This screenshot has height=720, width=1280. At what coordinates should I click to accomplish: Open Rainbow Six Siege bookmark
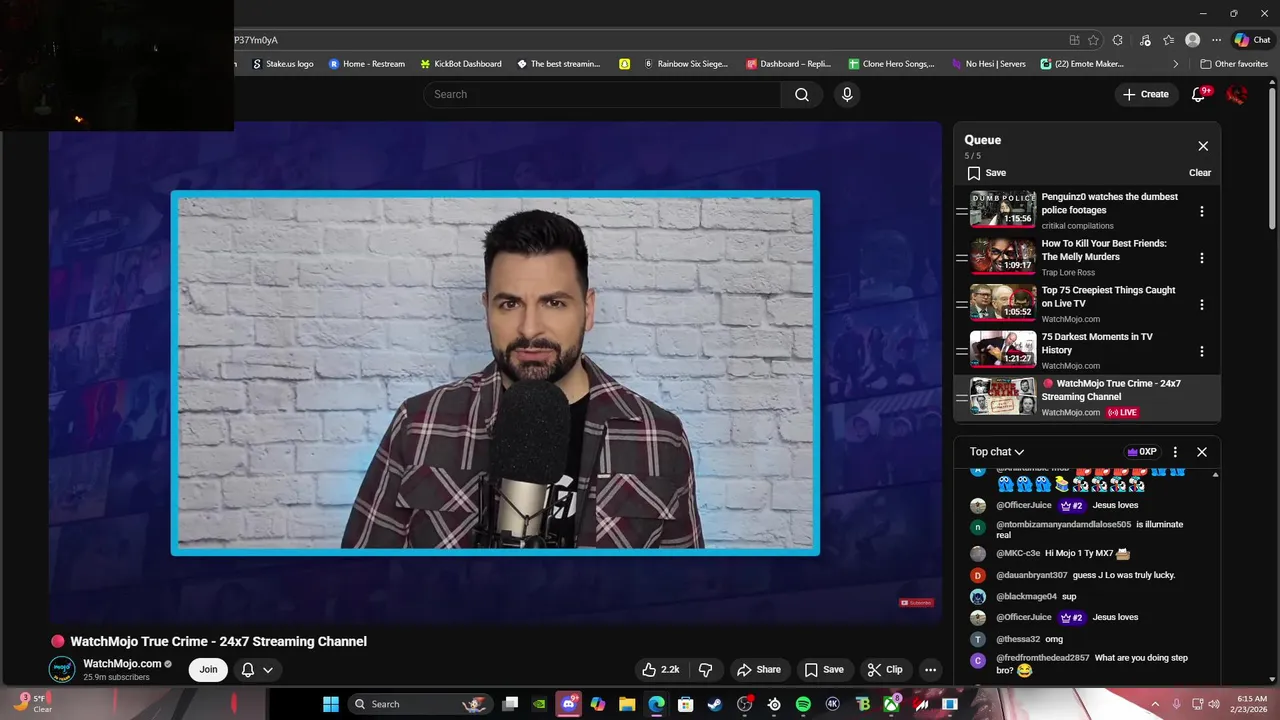(685, 64)
